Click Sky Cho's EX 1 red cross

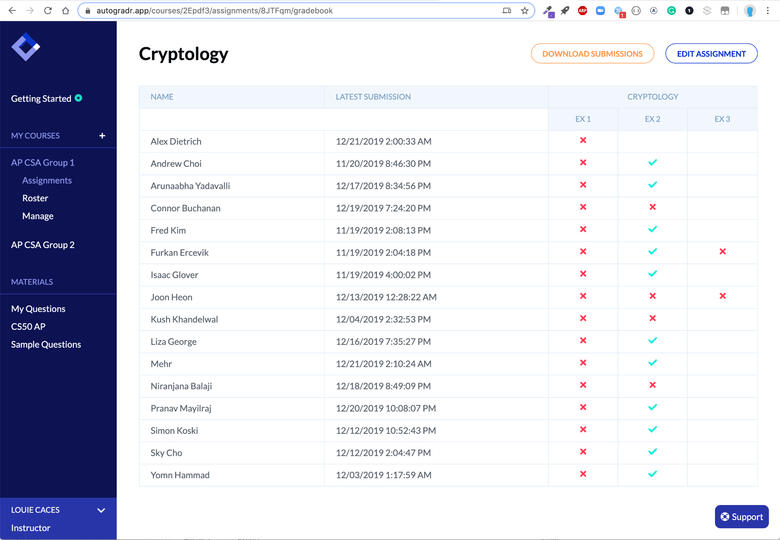583,452
